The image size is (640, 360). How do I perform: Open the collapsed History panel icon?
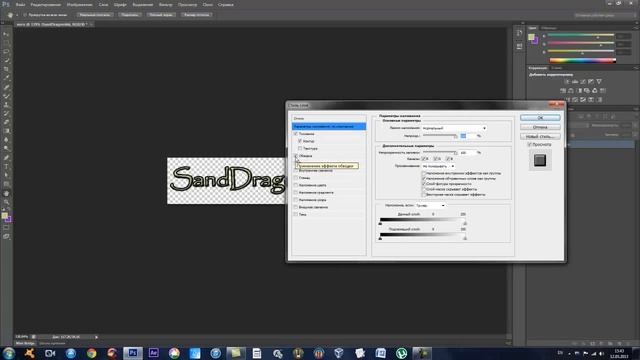519,33
